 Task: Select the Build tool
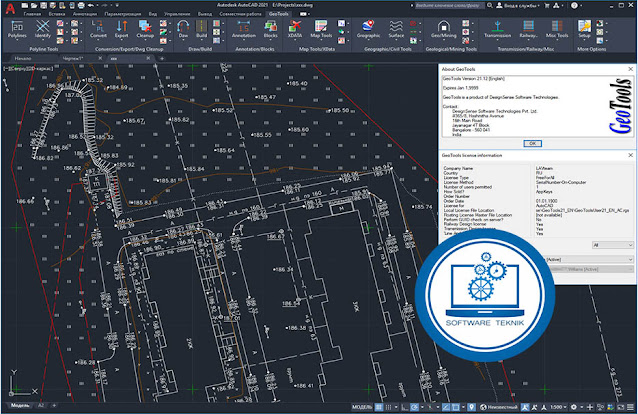(x=201, y=30)
